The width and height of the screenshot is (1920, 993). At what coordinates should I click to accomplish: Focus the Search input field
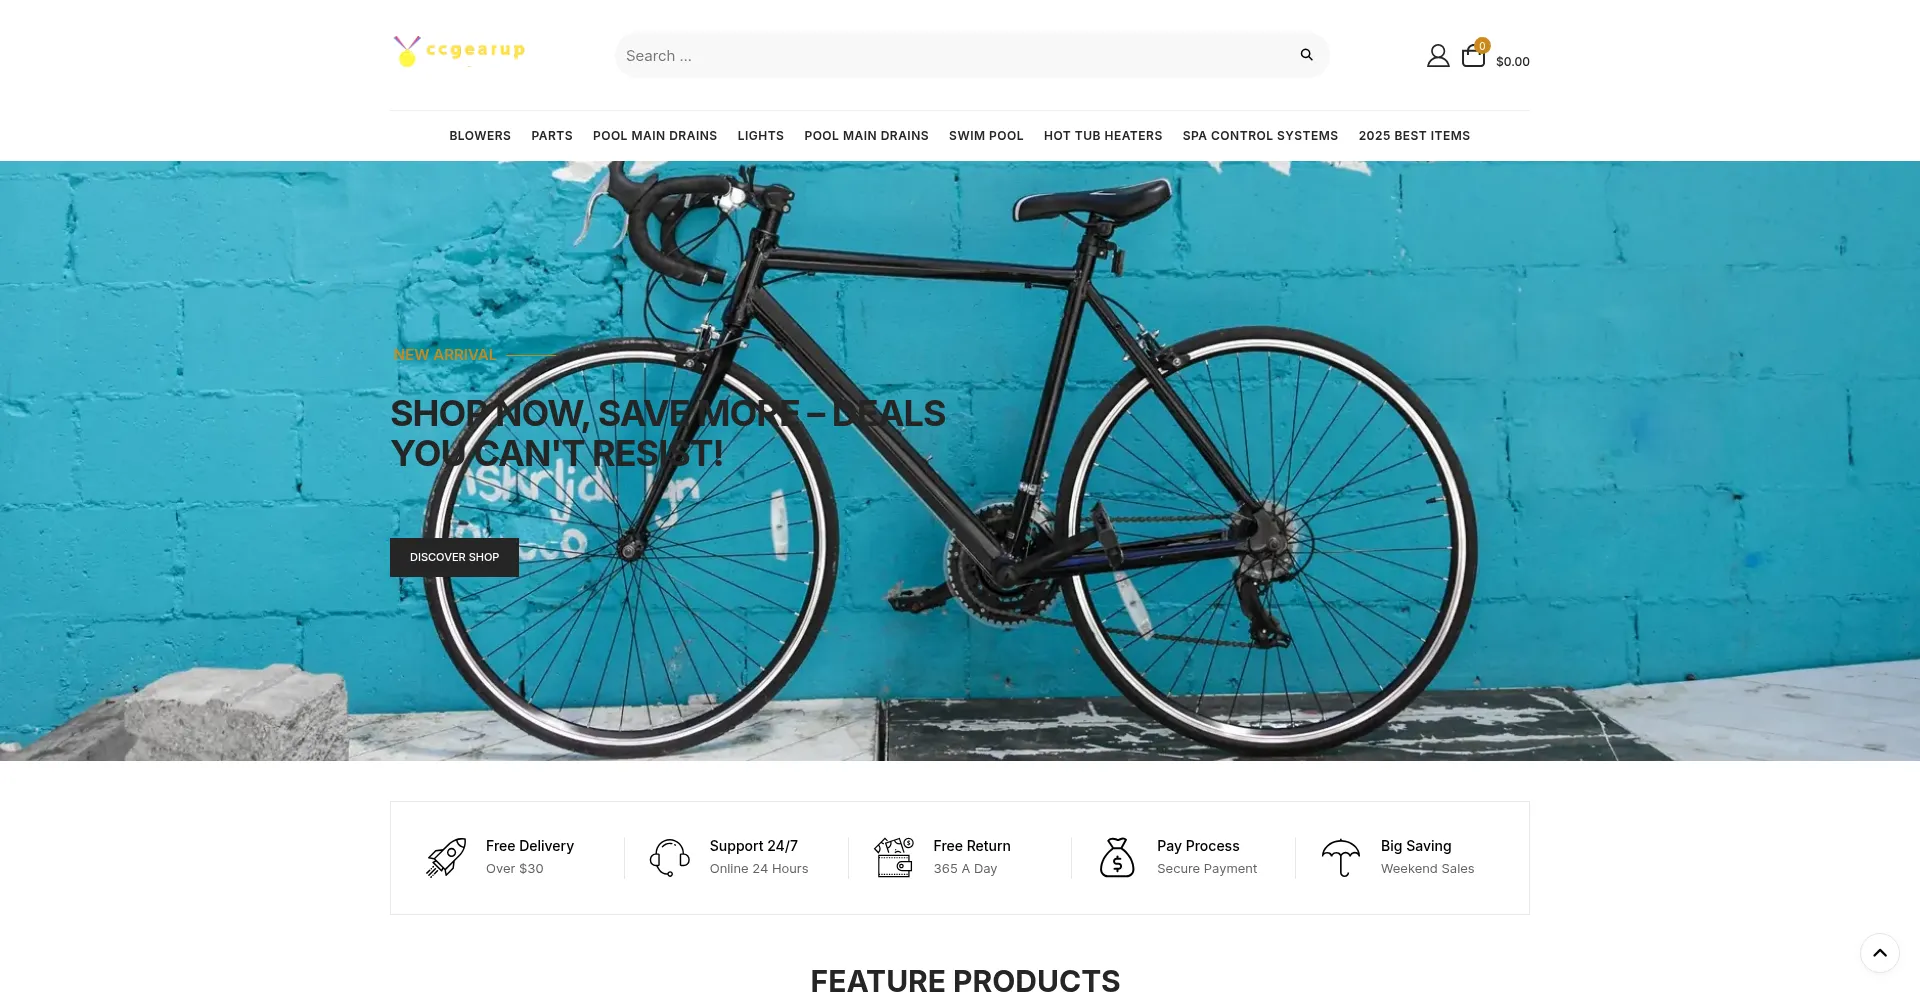(x=955, y=55)
